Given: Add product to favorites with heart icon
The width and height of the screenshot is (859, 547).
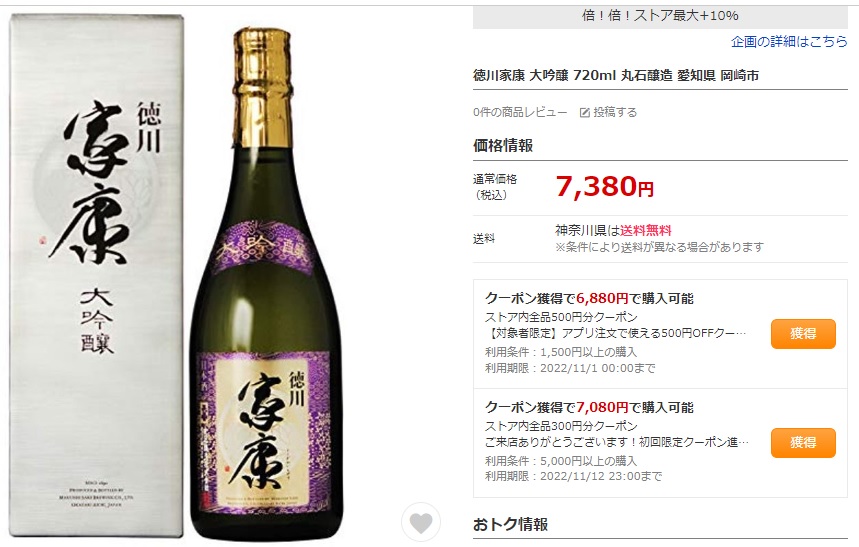Looking at the screenshot, I should 421,522.
